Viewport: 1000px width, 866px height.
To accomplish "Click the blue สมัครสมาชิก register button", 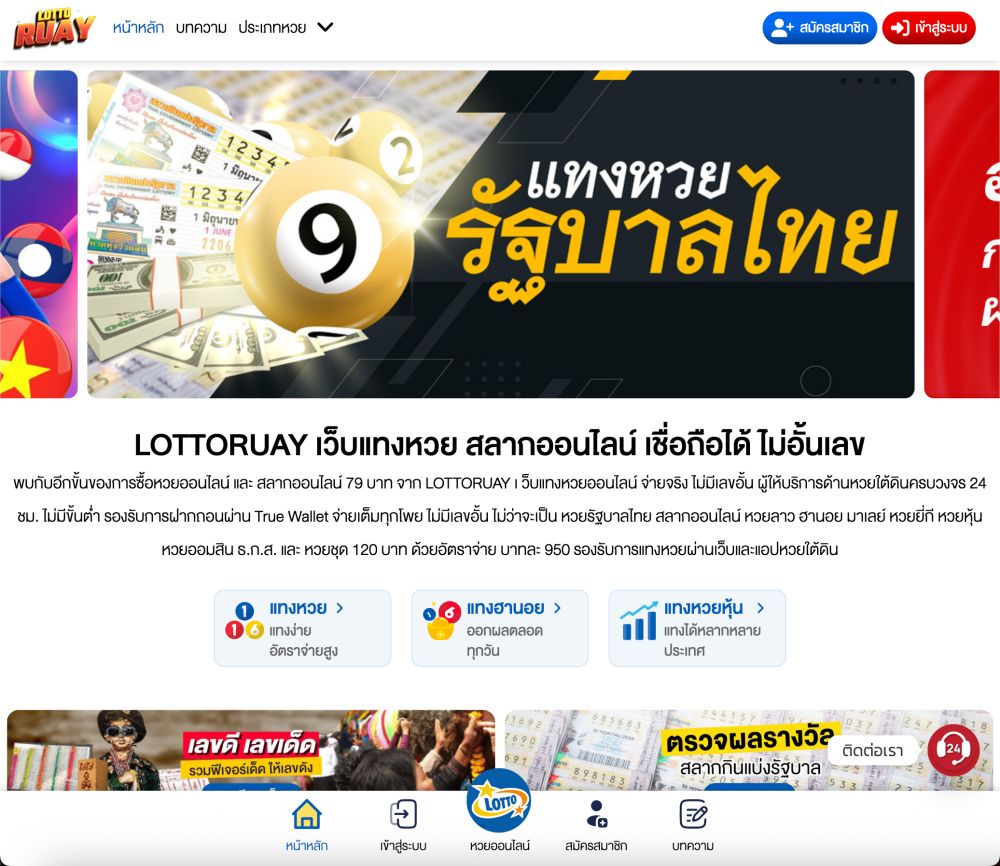I will tap(820, 27).
